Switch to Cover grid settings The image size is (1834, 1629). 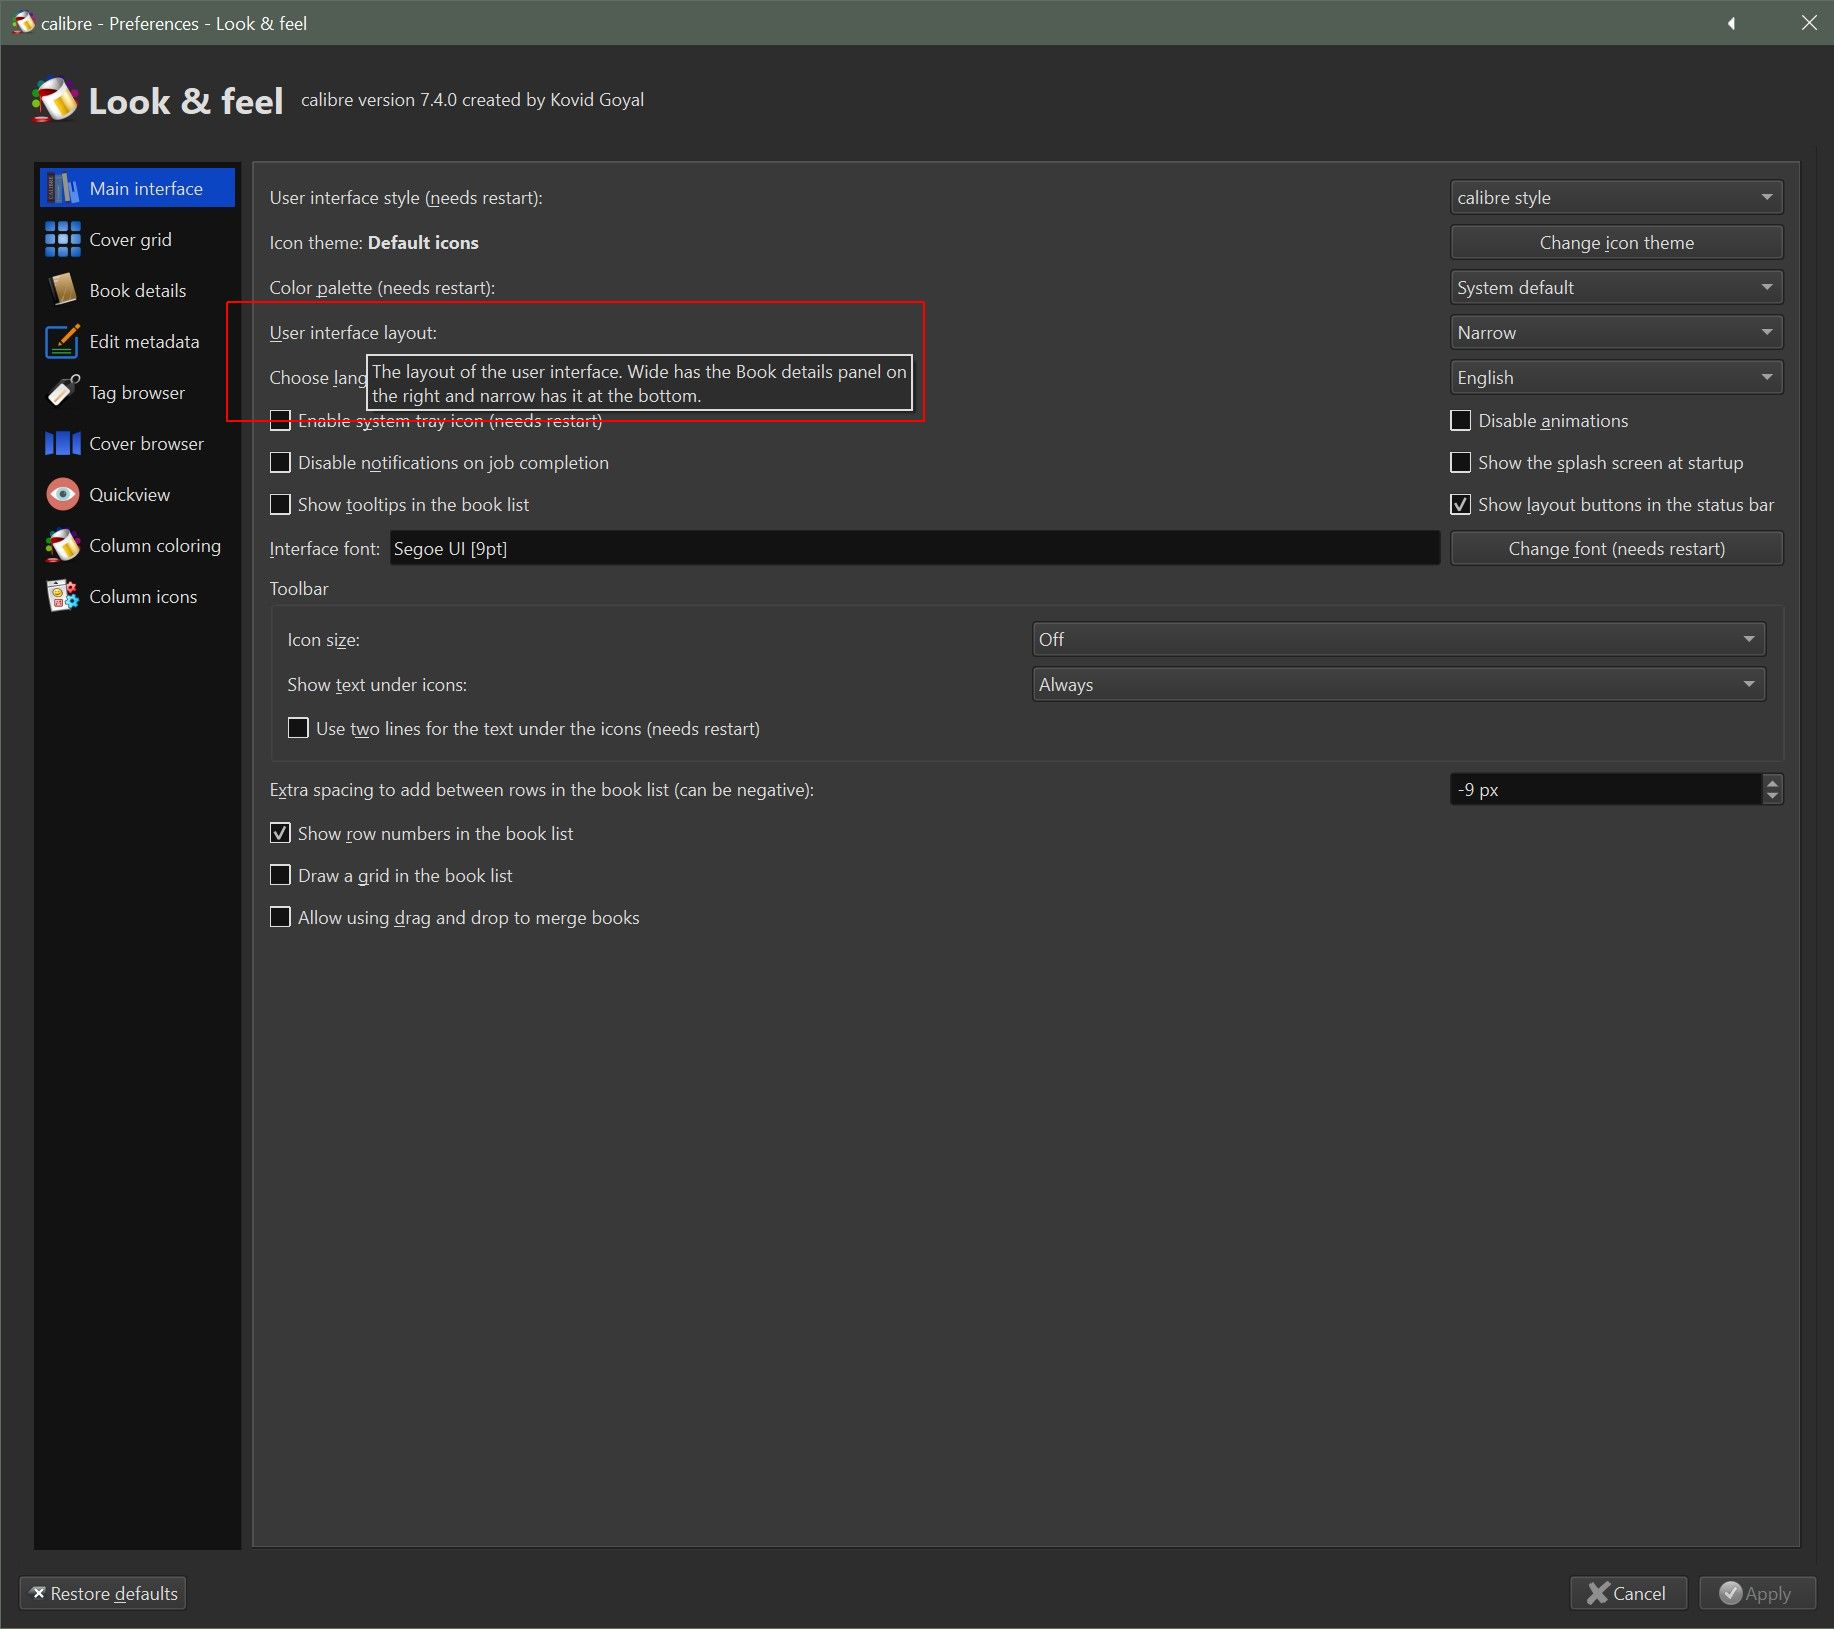pos(137,239)
